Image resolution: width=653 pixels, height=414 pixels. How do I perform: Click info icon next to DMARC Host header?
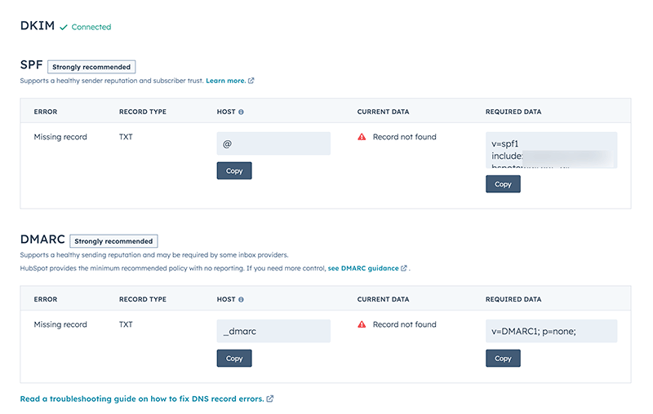[x=241, y=299]
